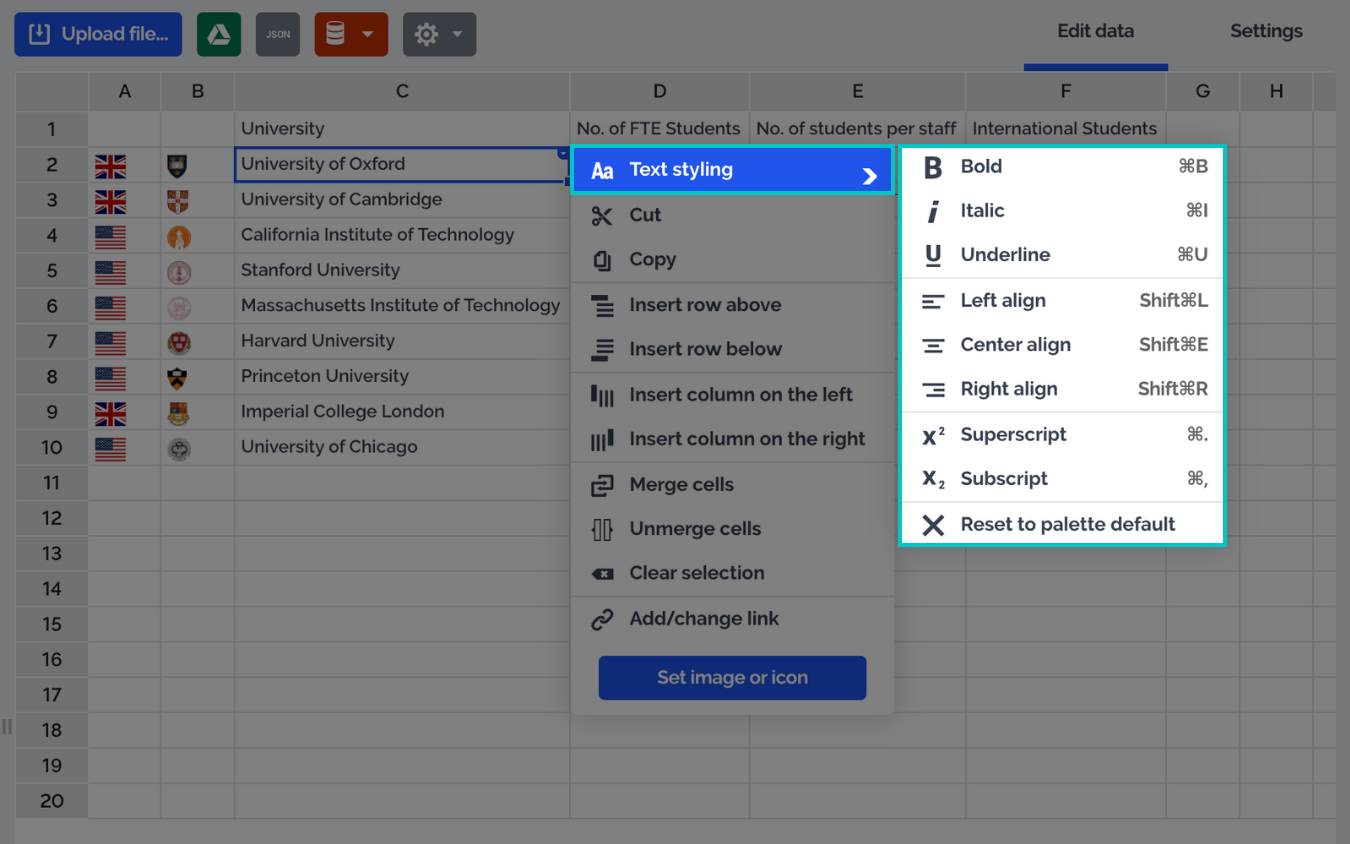
Task: Choose Center align from the submenu
Action: tap(1015, 345)
